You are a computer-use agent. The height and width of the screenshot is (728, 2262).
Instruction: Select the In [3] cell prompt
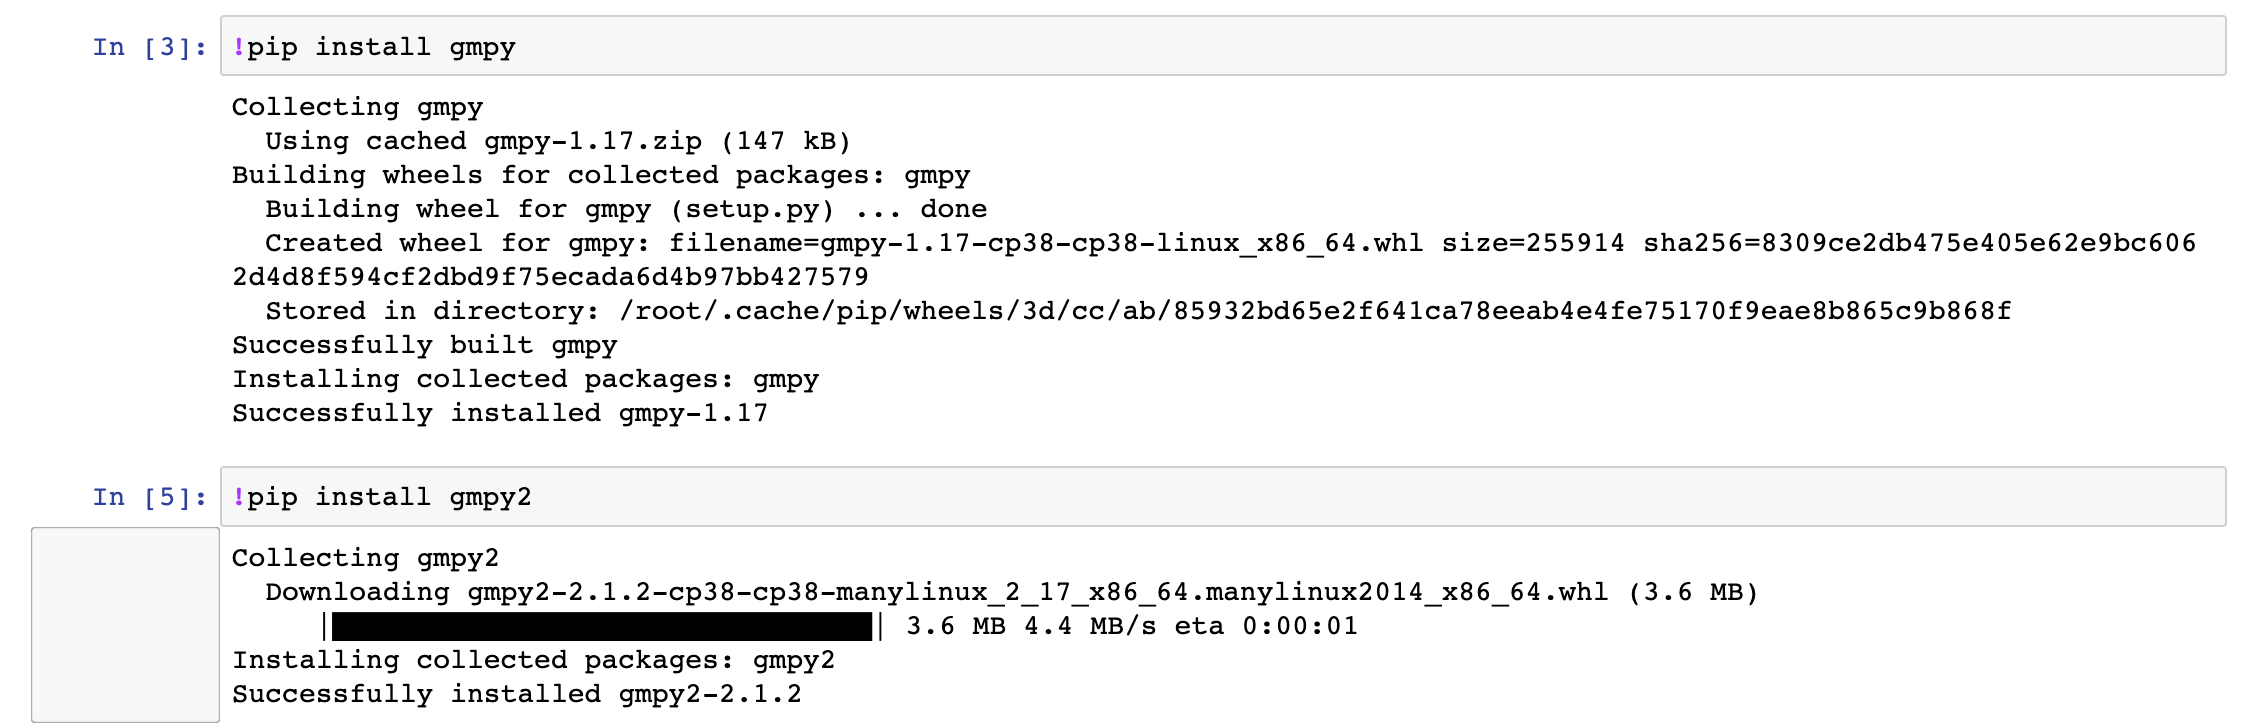coord(150,47)
